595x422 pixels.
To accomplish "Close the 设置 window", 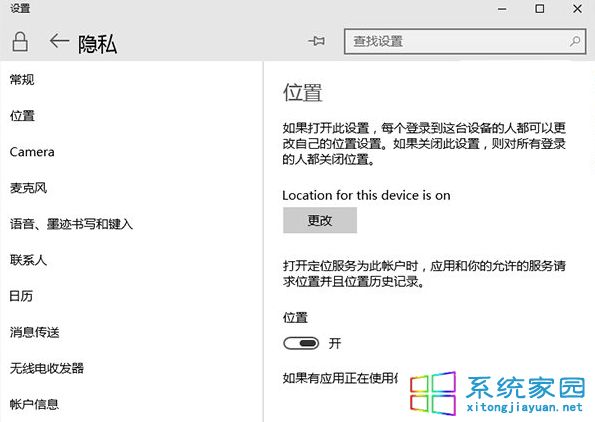I will coord(577,9).
